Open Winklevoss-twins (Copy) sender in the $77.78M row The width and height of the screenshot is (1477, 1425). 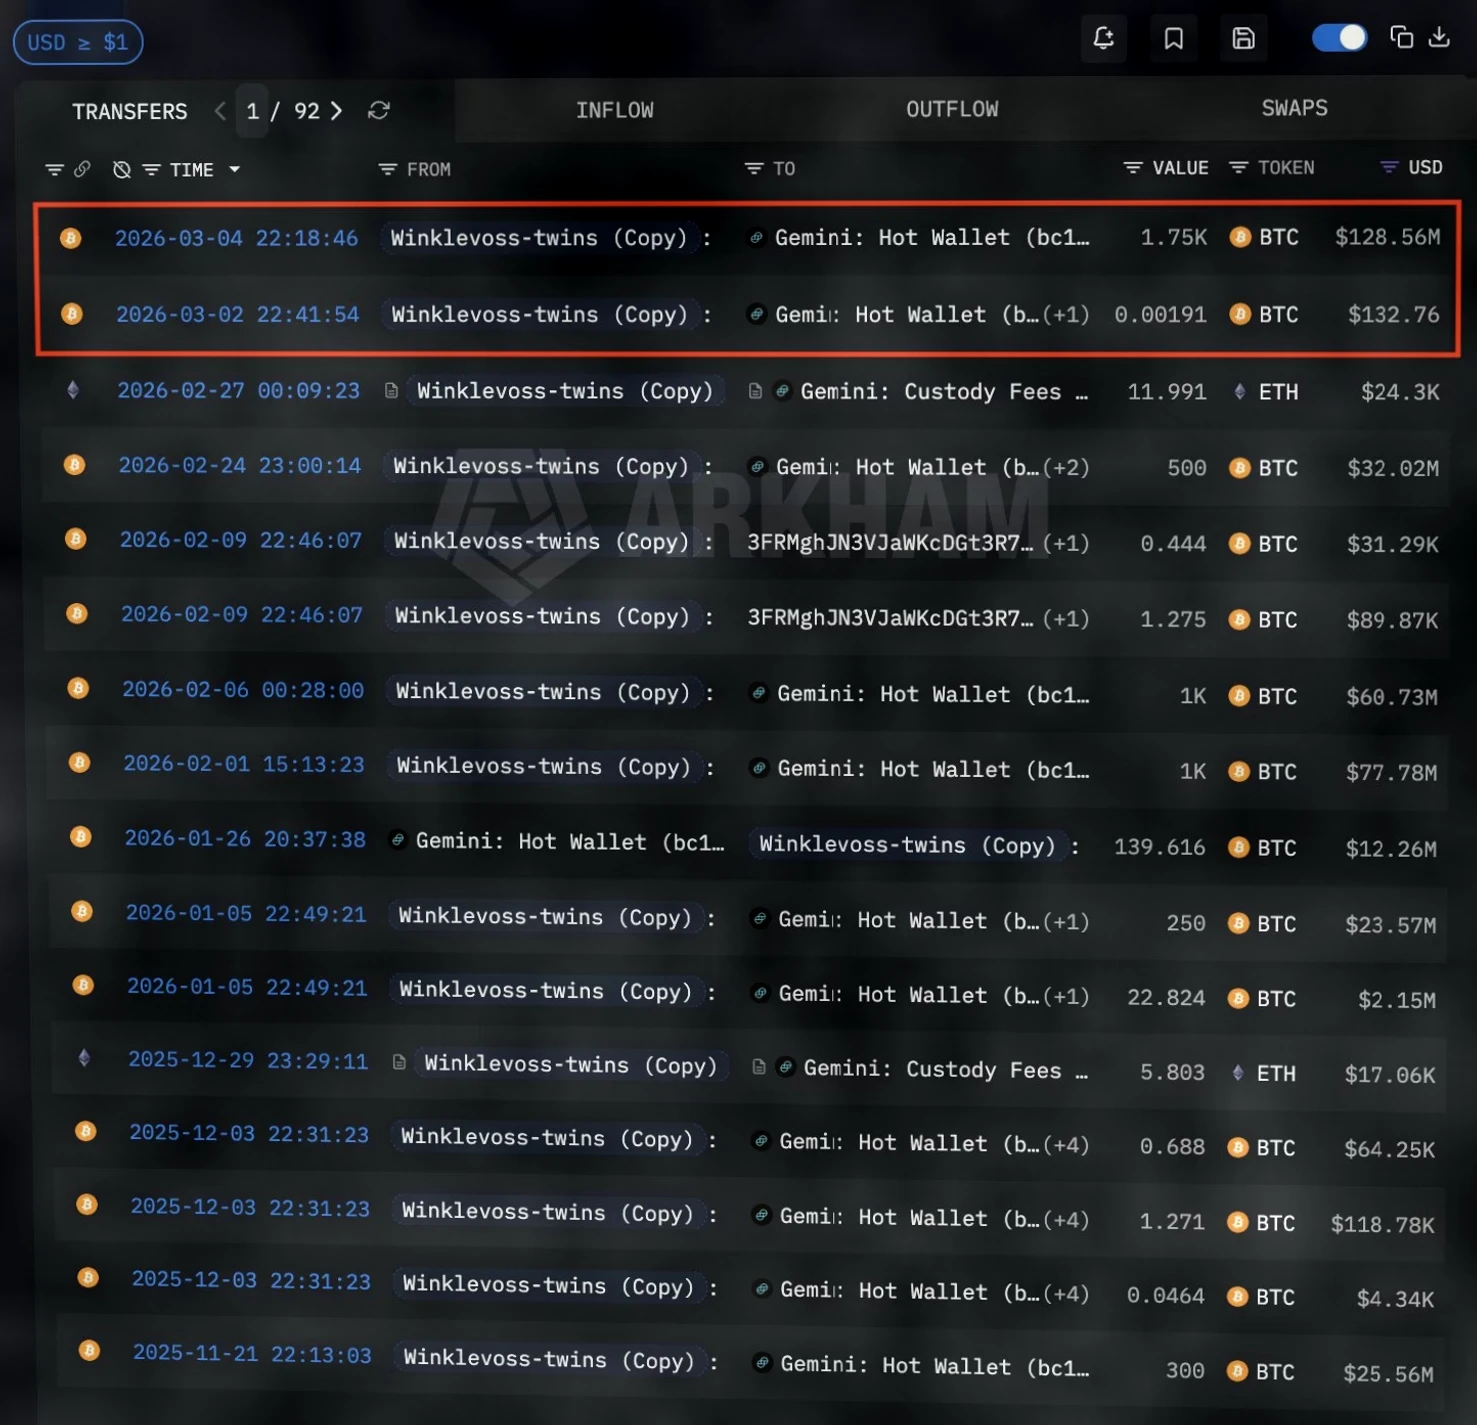click(546, 766)
